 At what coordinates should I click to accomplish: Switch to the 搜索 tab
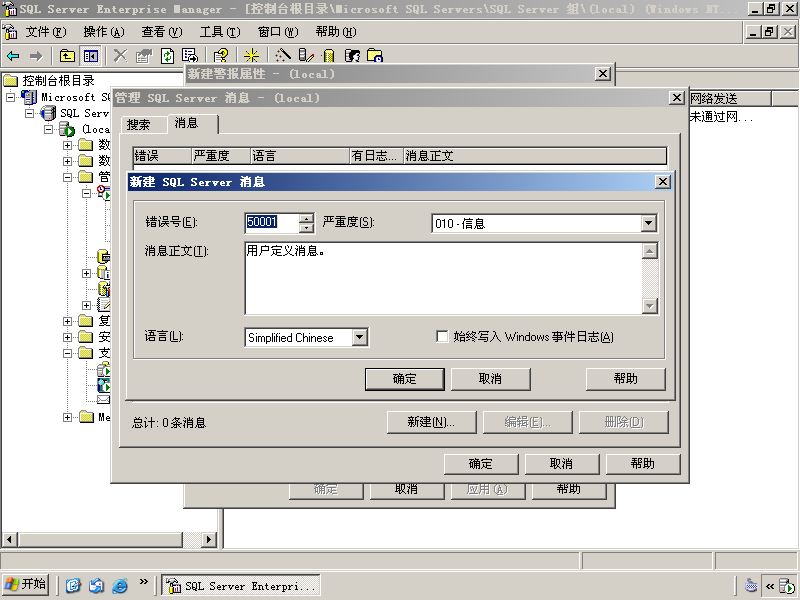(x=143, y=124)
